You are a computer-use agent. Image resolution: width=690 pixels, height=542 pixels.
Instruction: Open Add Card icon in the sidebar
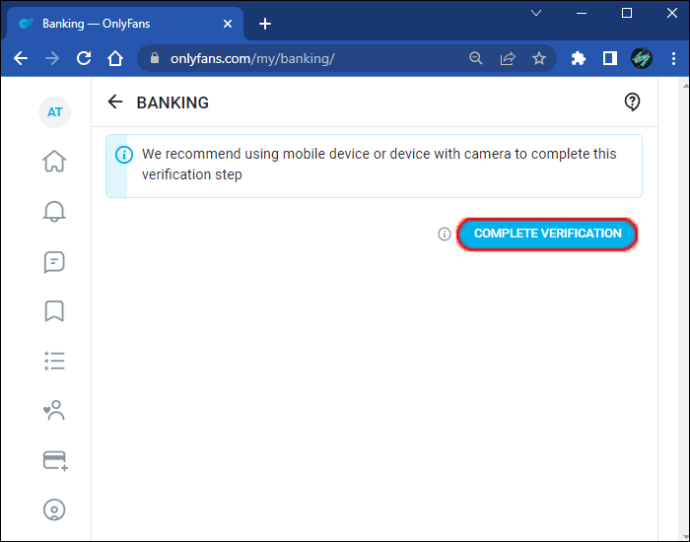[x=55, y=461]
